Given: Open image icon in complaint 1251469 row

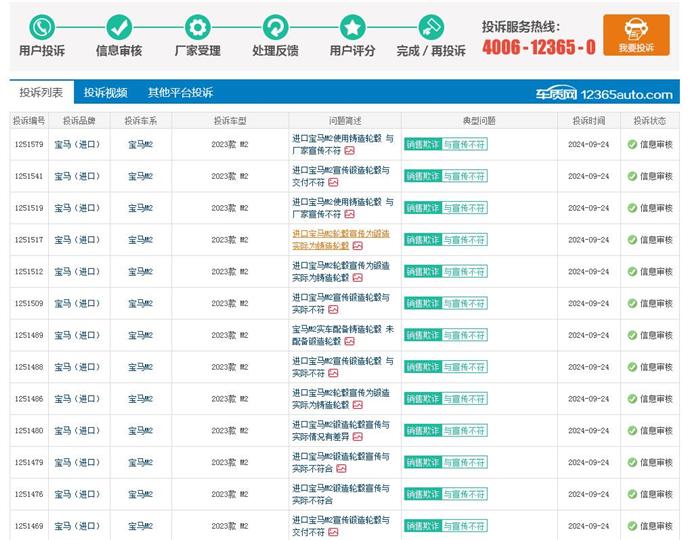Looking at the screenshot, I should [333, 532].
